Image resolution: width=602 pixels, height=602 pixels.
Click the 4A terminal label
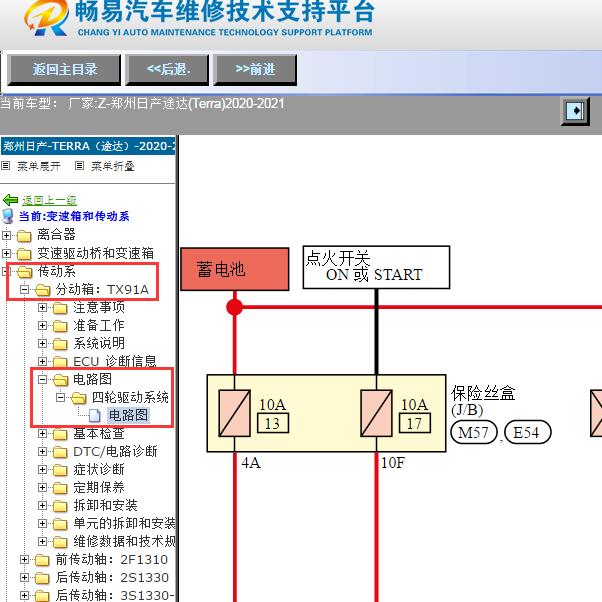coord(251,463)
